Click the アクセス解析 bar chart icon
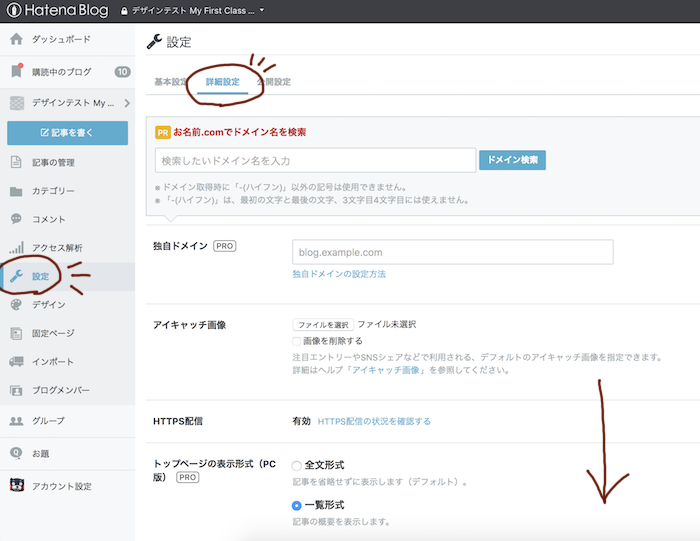700x541 pixels. click(x=17, y=247)
